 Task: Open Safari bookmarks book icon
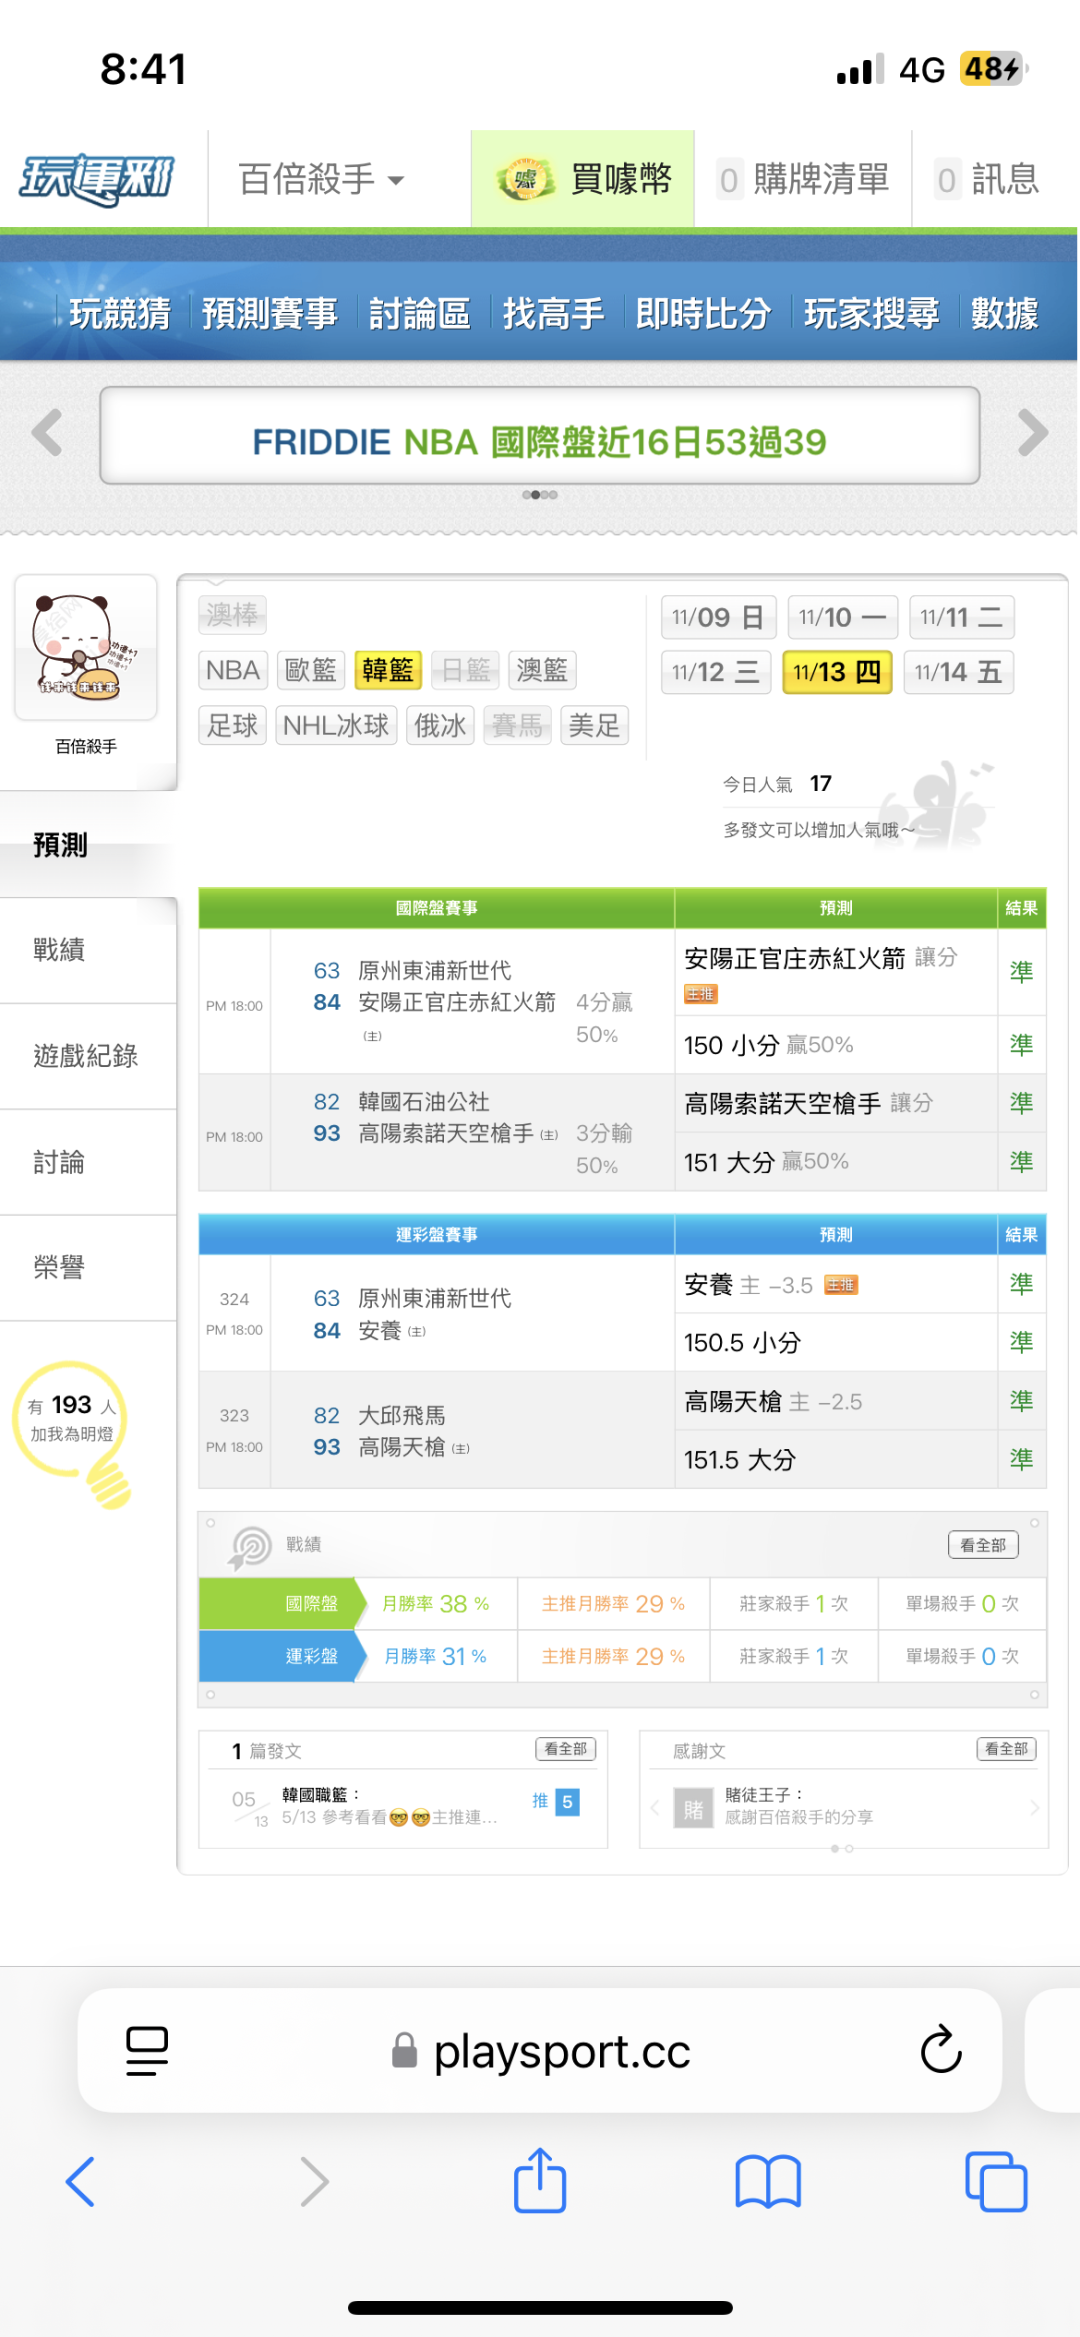pyautogui.click(x=767, y=2181)
